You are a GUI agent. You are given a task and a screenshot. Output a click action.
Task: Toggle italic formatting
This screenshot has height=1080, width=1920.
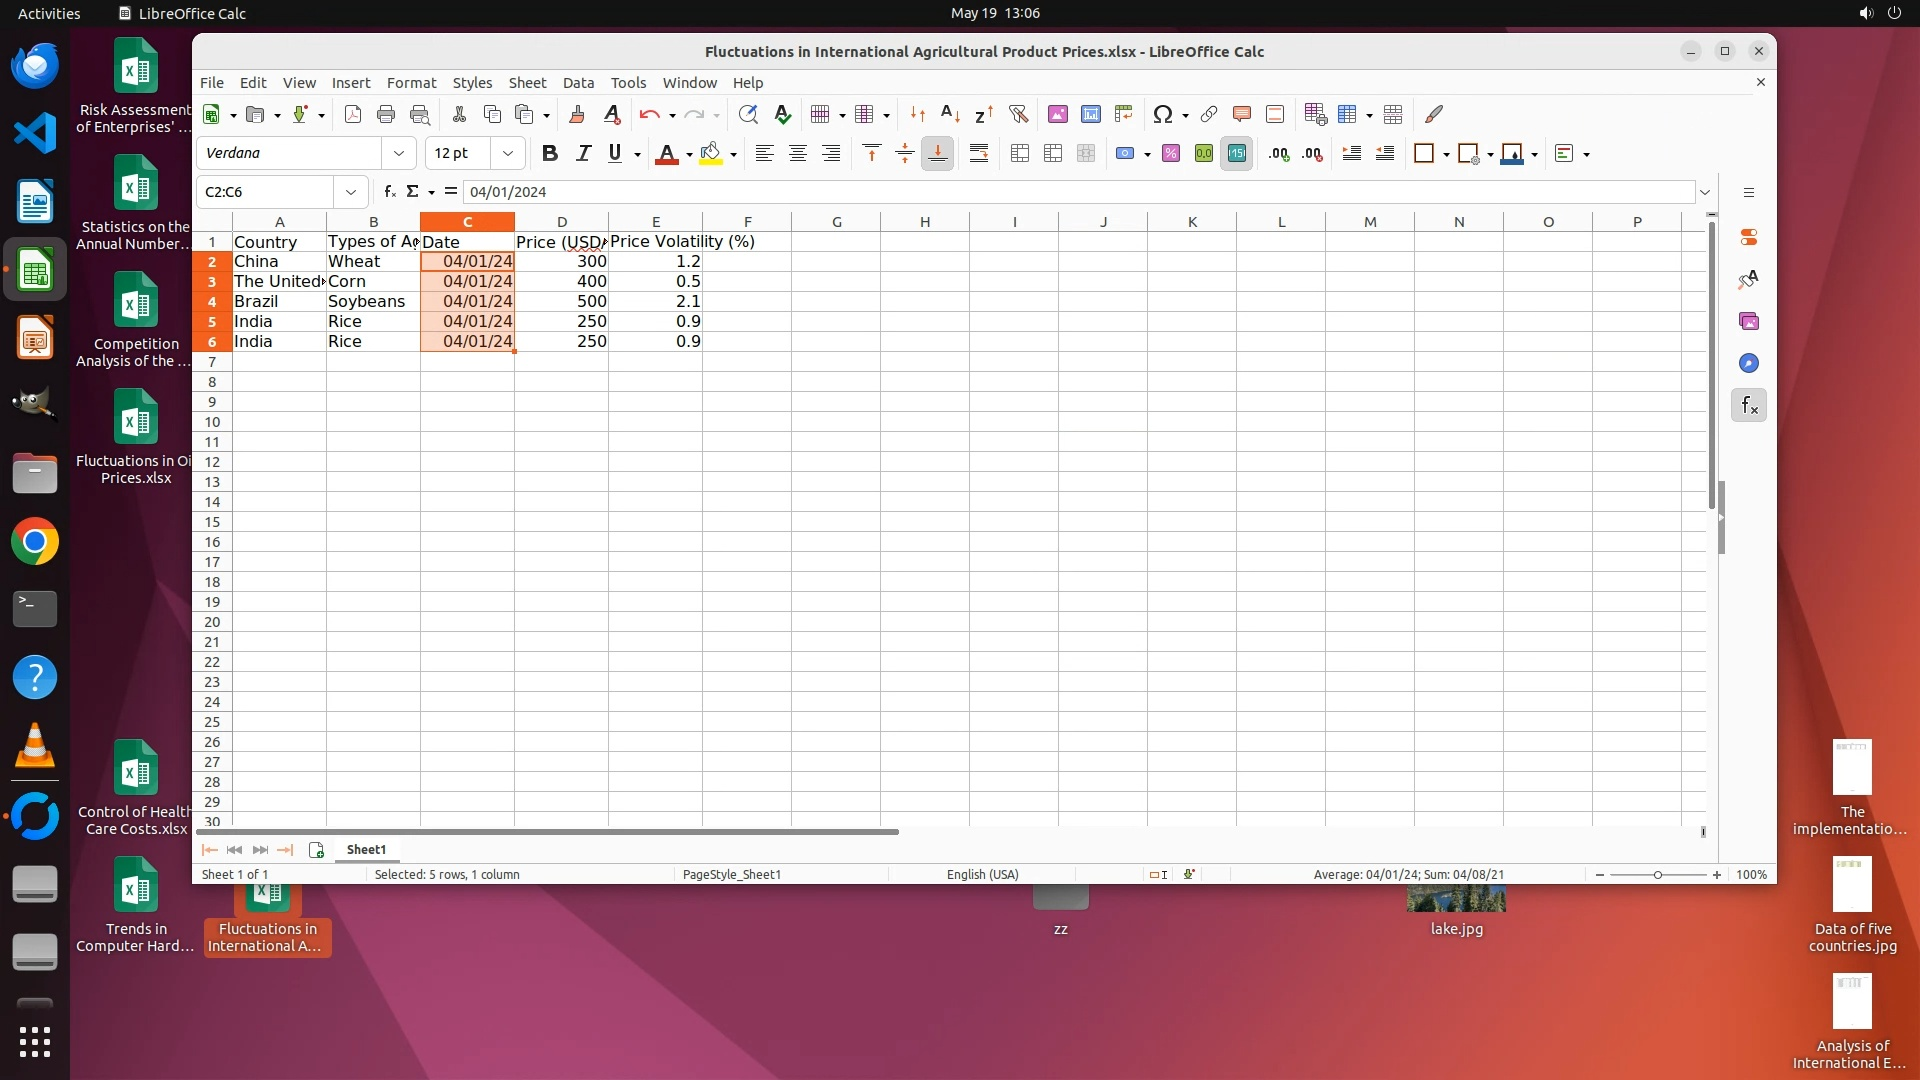point(583,153)
